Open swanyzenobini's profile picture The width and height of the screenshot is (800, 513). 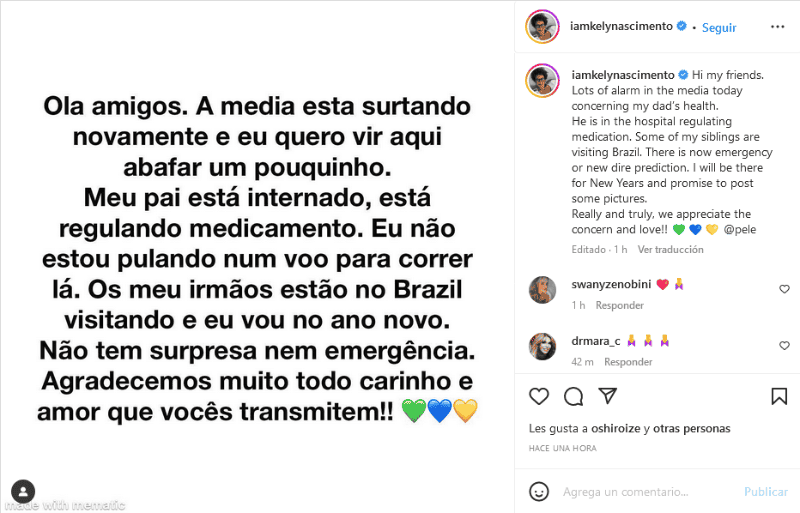542,290
